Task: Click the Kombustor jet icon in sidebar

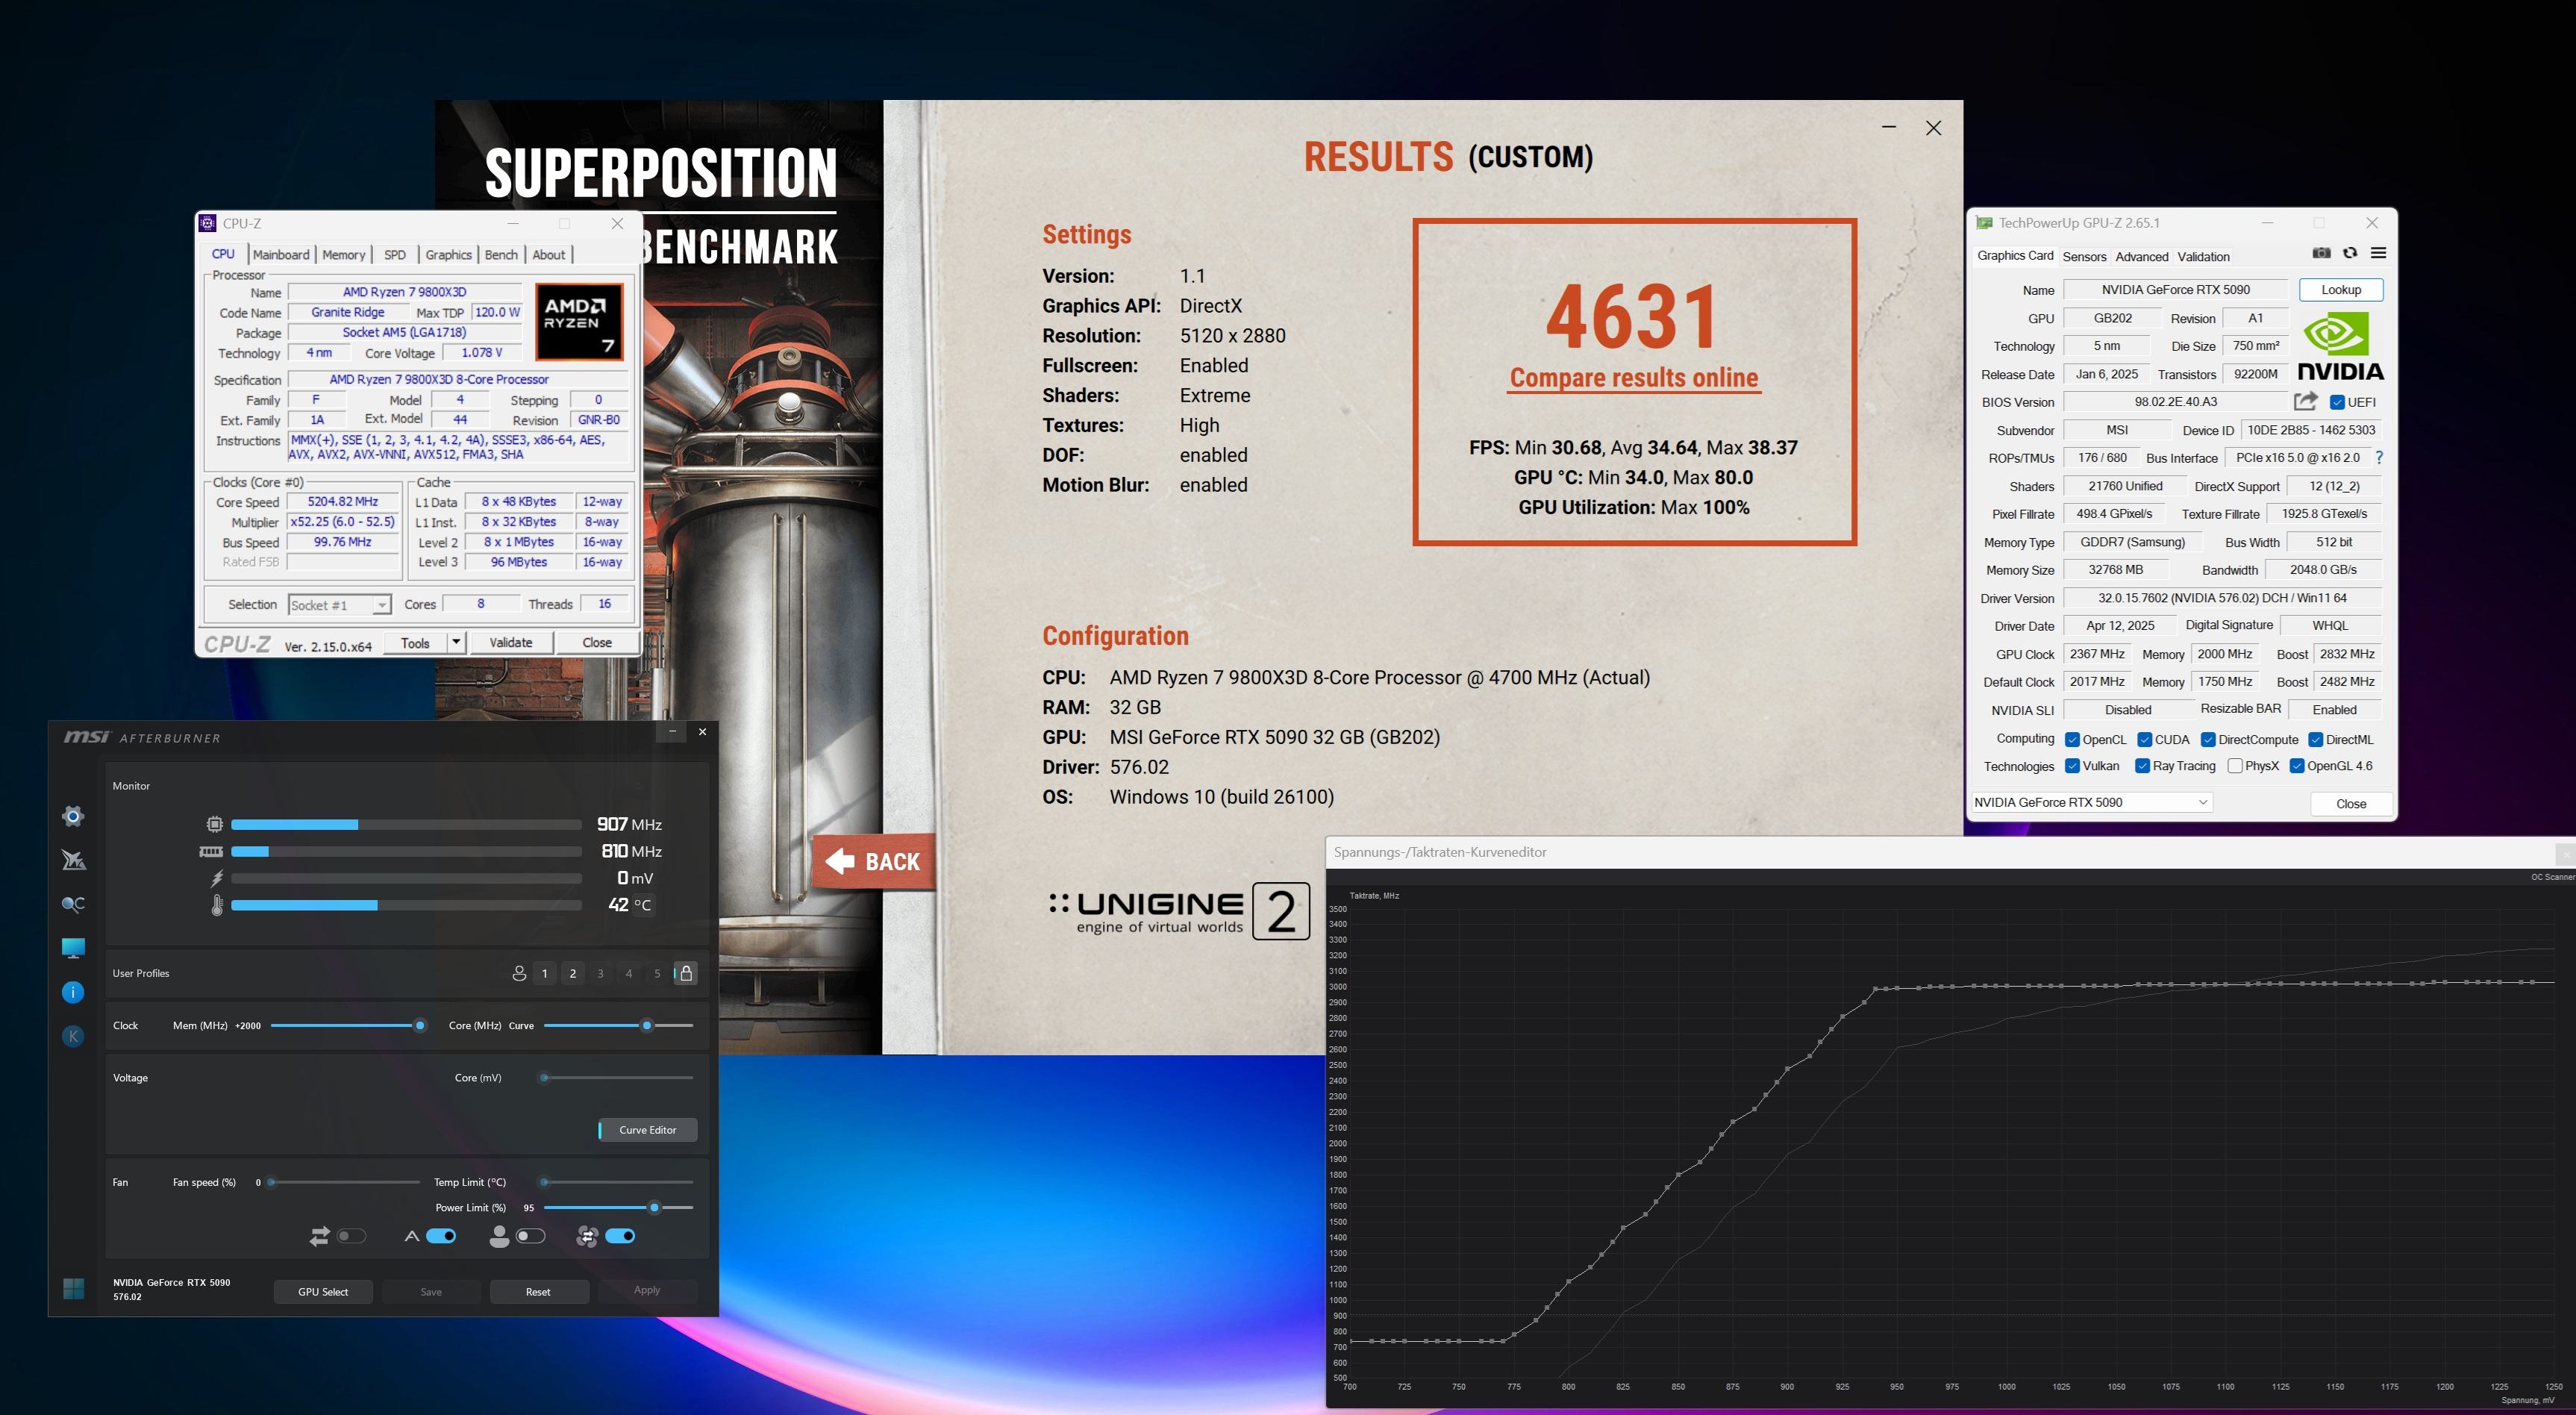Action: (73, 860)
